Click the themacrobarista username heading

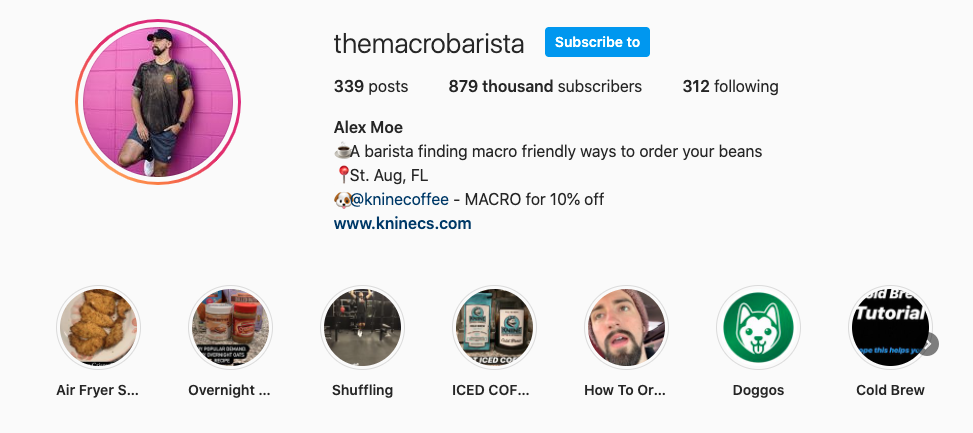pyautogui.click(x=429, y=44)
